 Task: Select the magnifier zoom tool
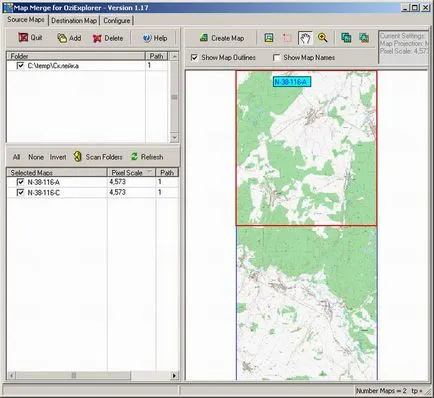coord(322,38)
